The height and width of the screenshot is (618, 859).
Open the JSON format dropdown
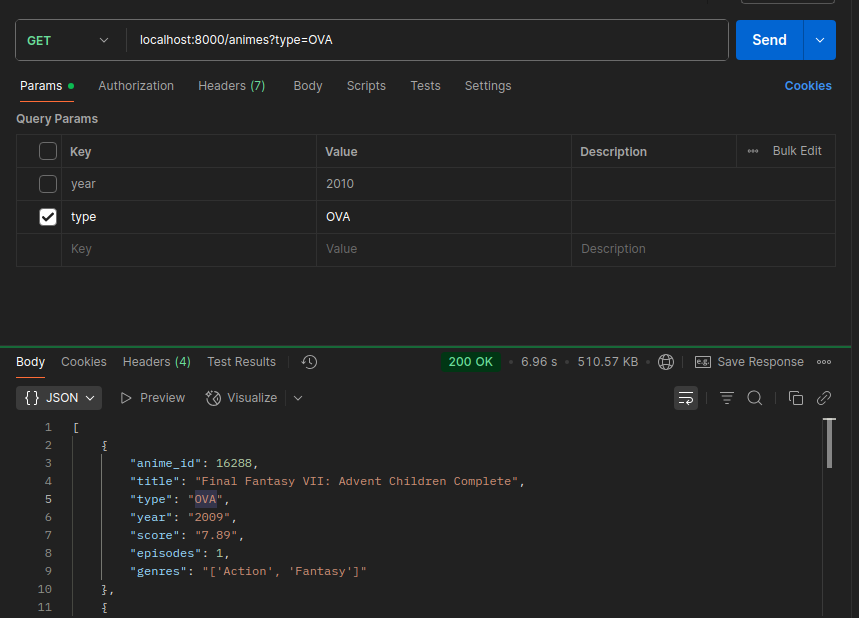click(59, 398)
